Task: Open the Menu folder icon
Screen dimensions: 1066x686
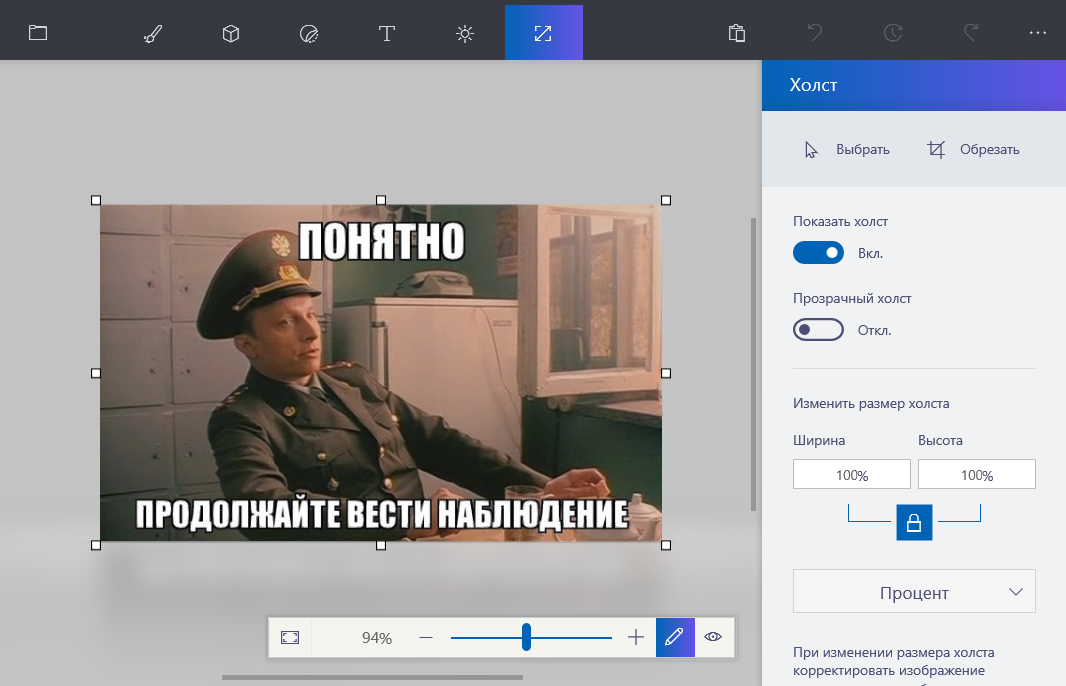Action: click(x=38, y=33)
